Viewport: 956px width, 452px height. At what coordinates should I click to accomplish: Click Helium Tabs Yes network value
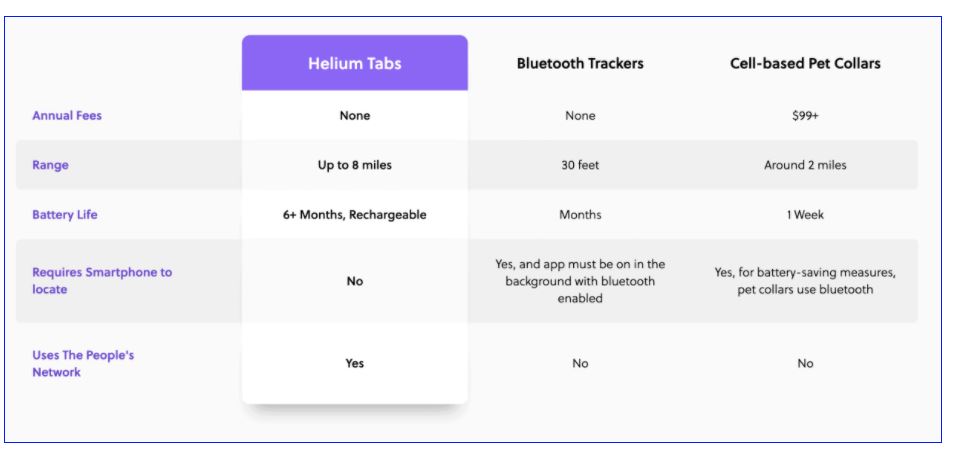[x=355, y=364]
